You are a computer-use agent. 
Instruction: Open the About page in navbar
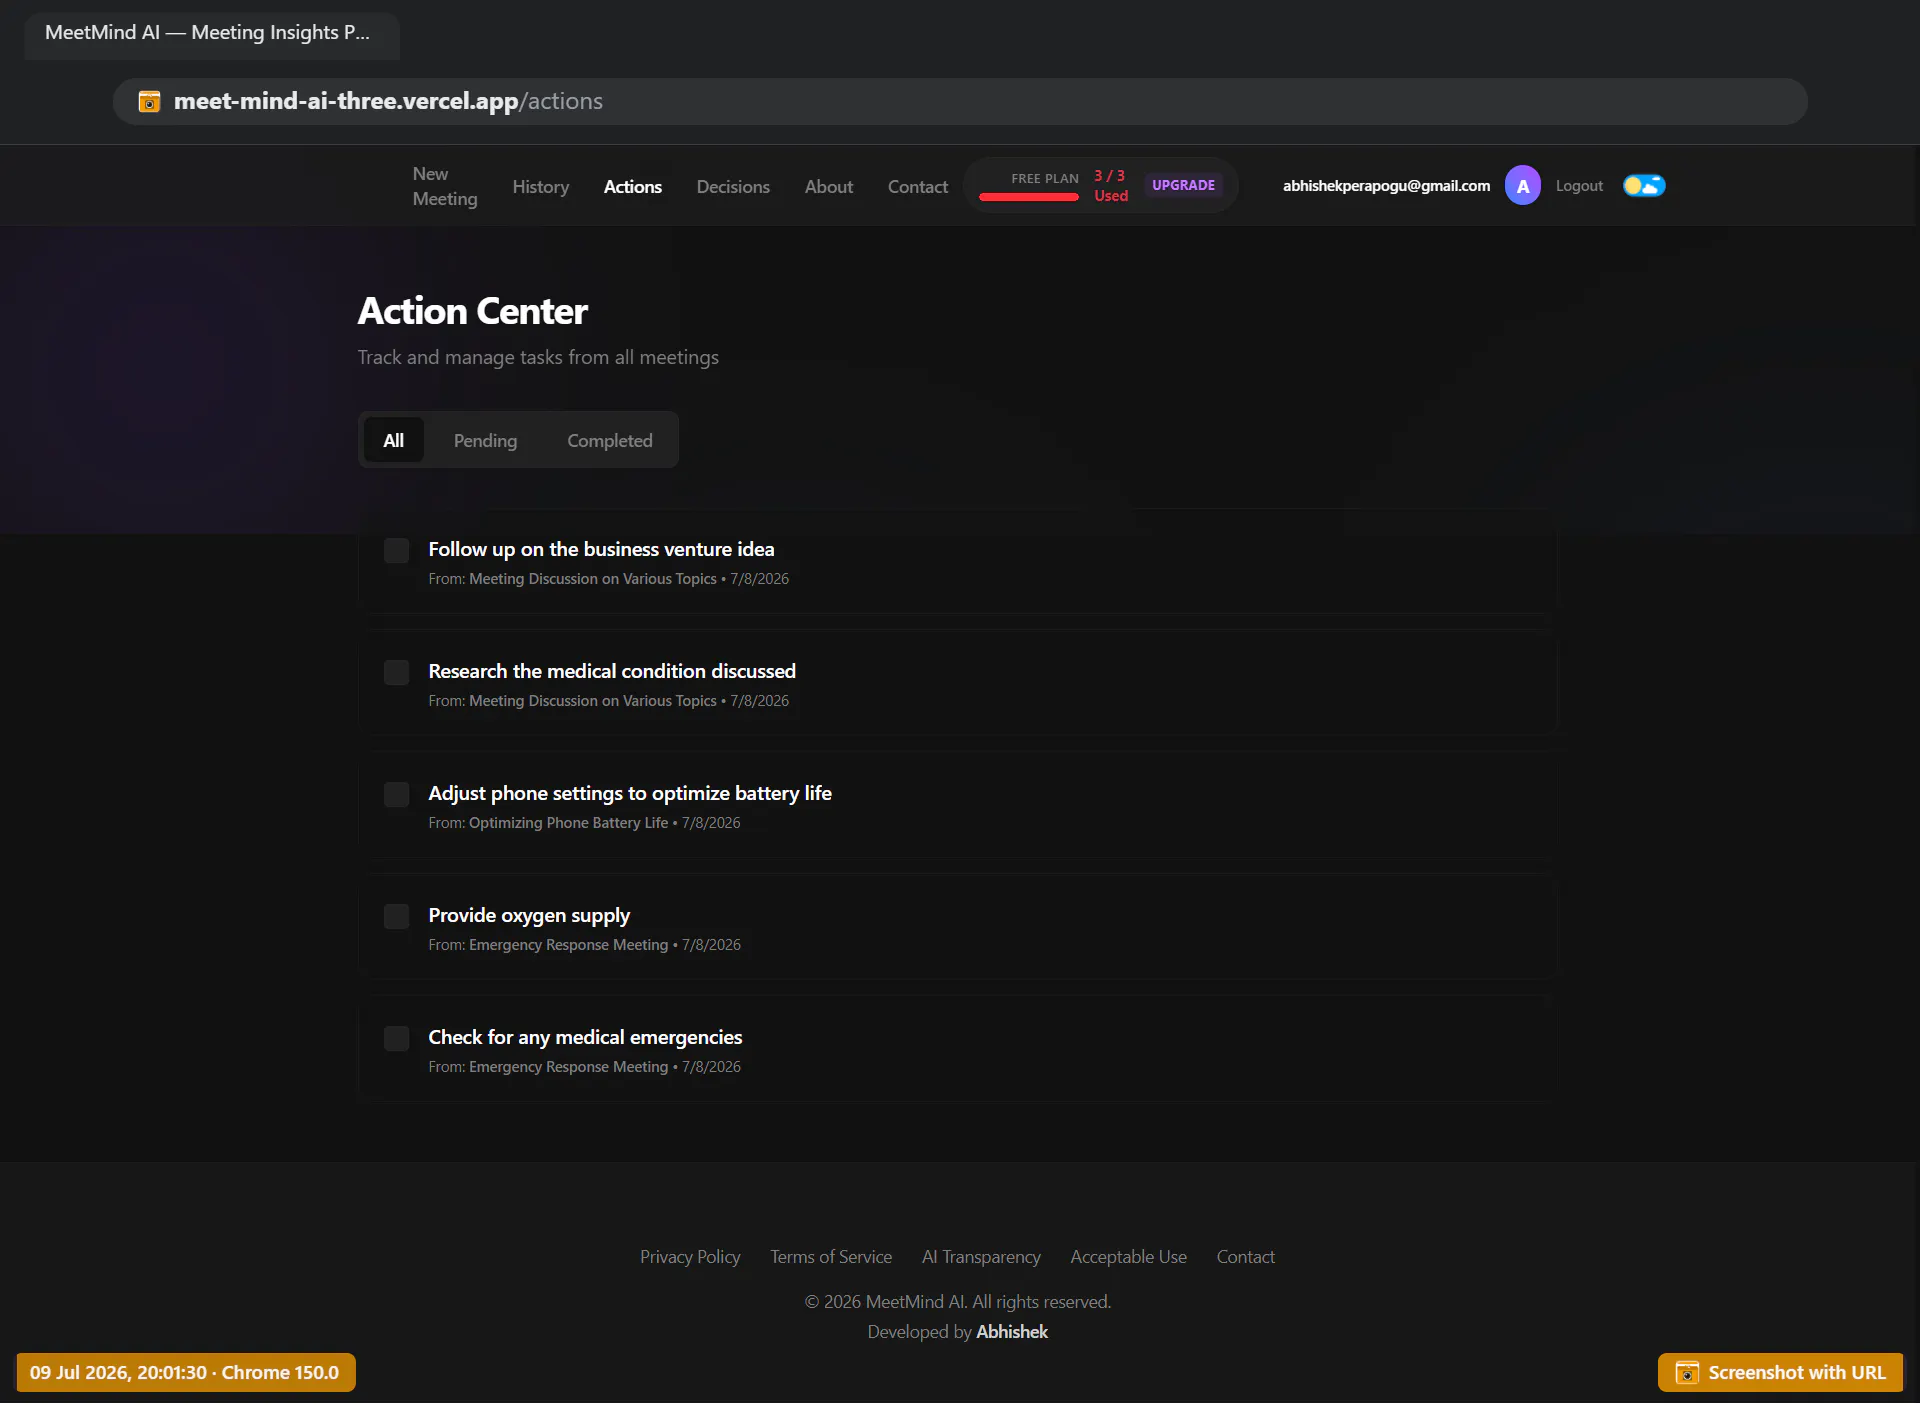click(828, 186)
